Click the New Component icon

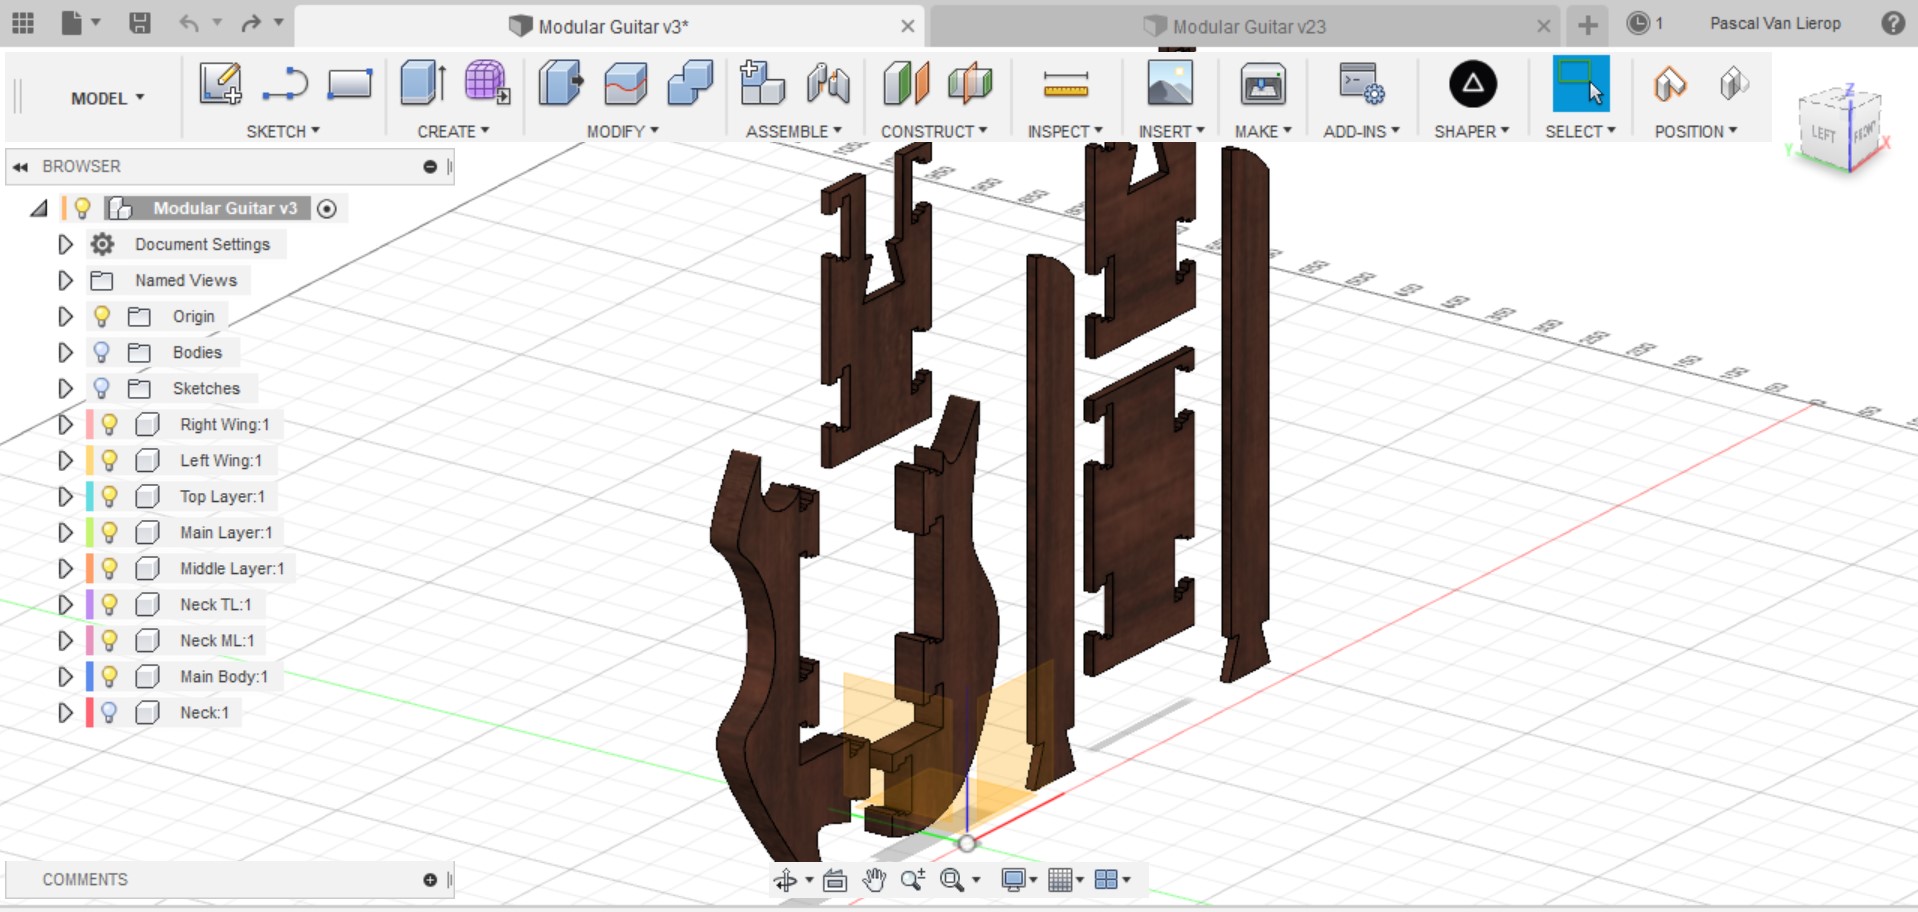pyautogui.click(x=762, y=83)
